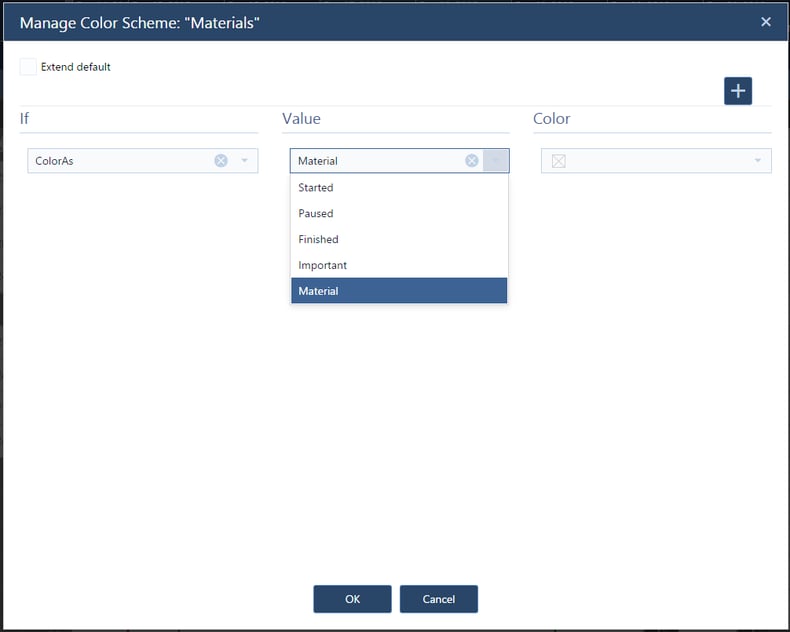The height and width of the screenshot is (632, 790).
Task: Choose Finished in the value list
Action: point(399,239)
